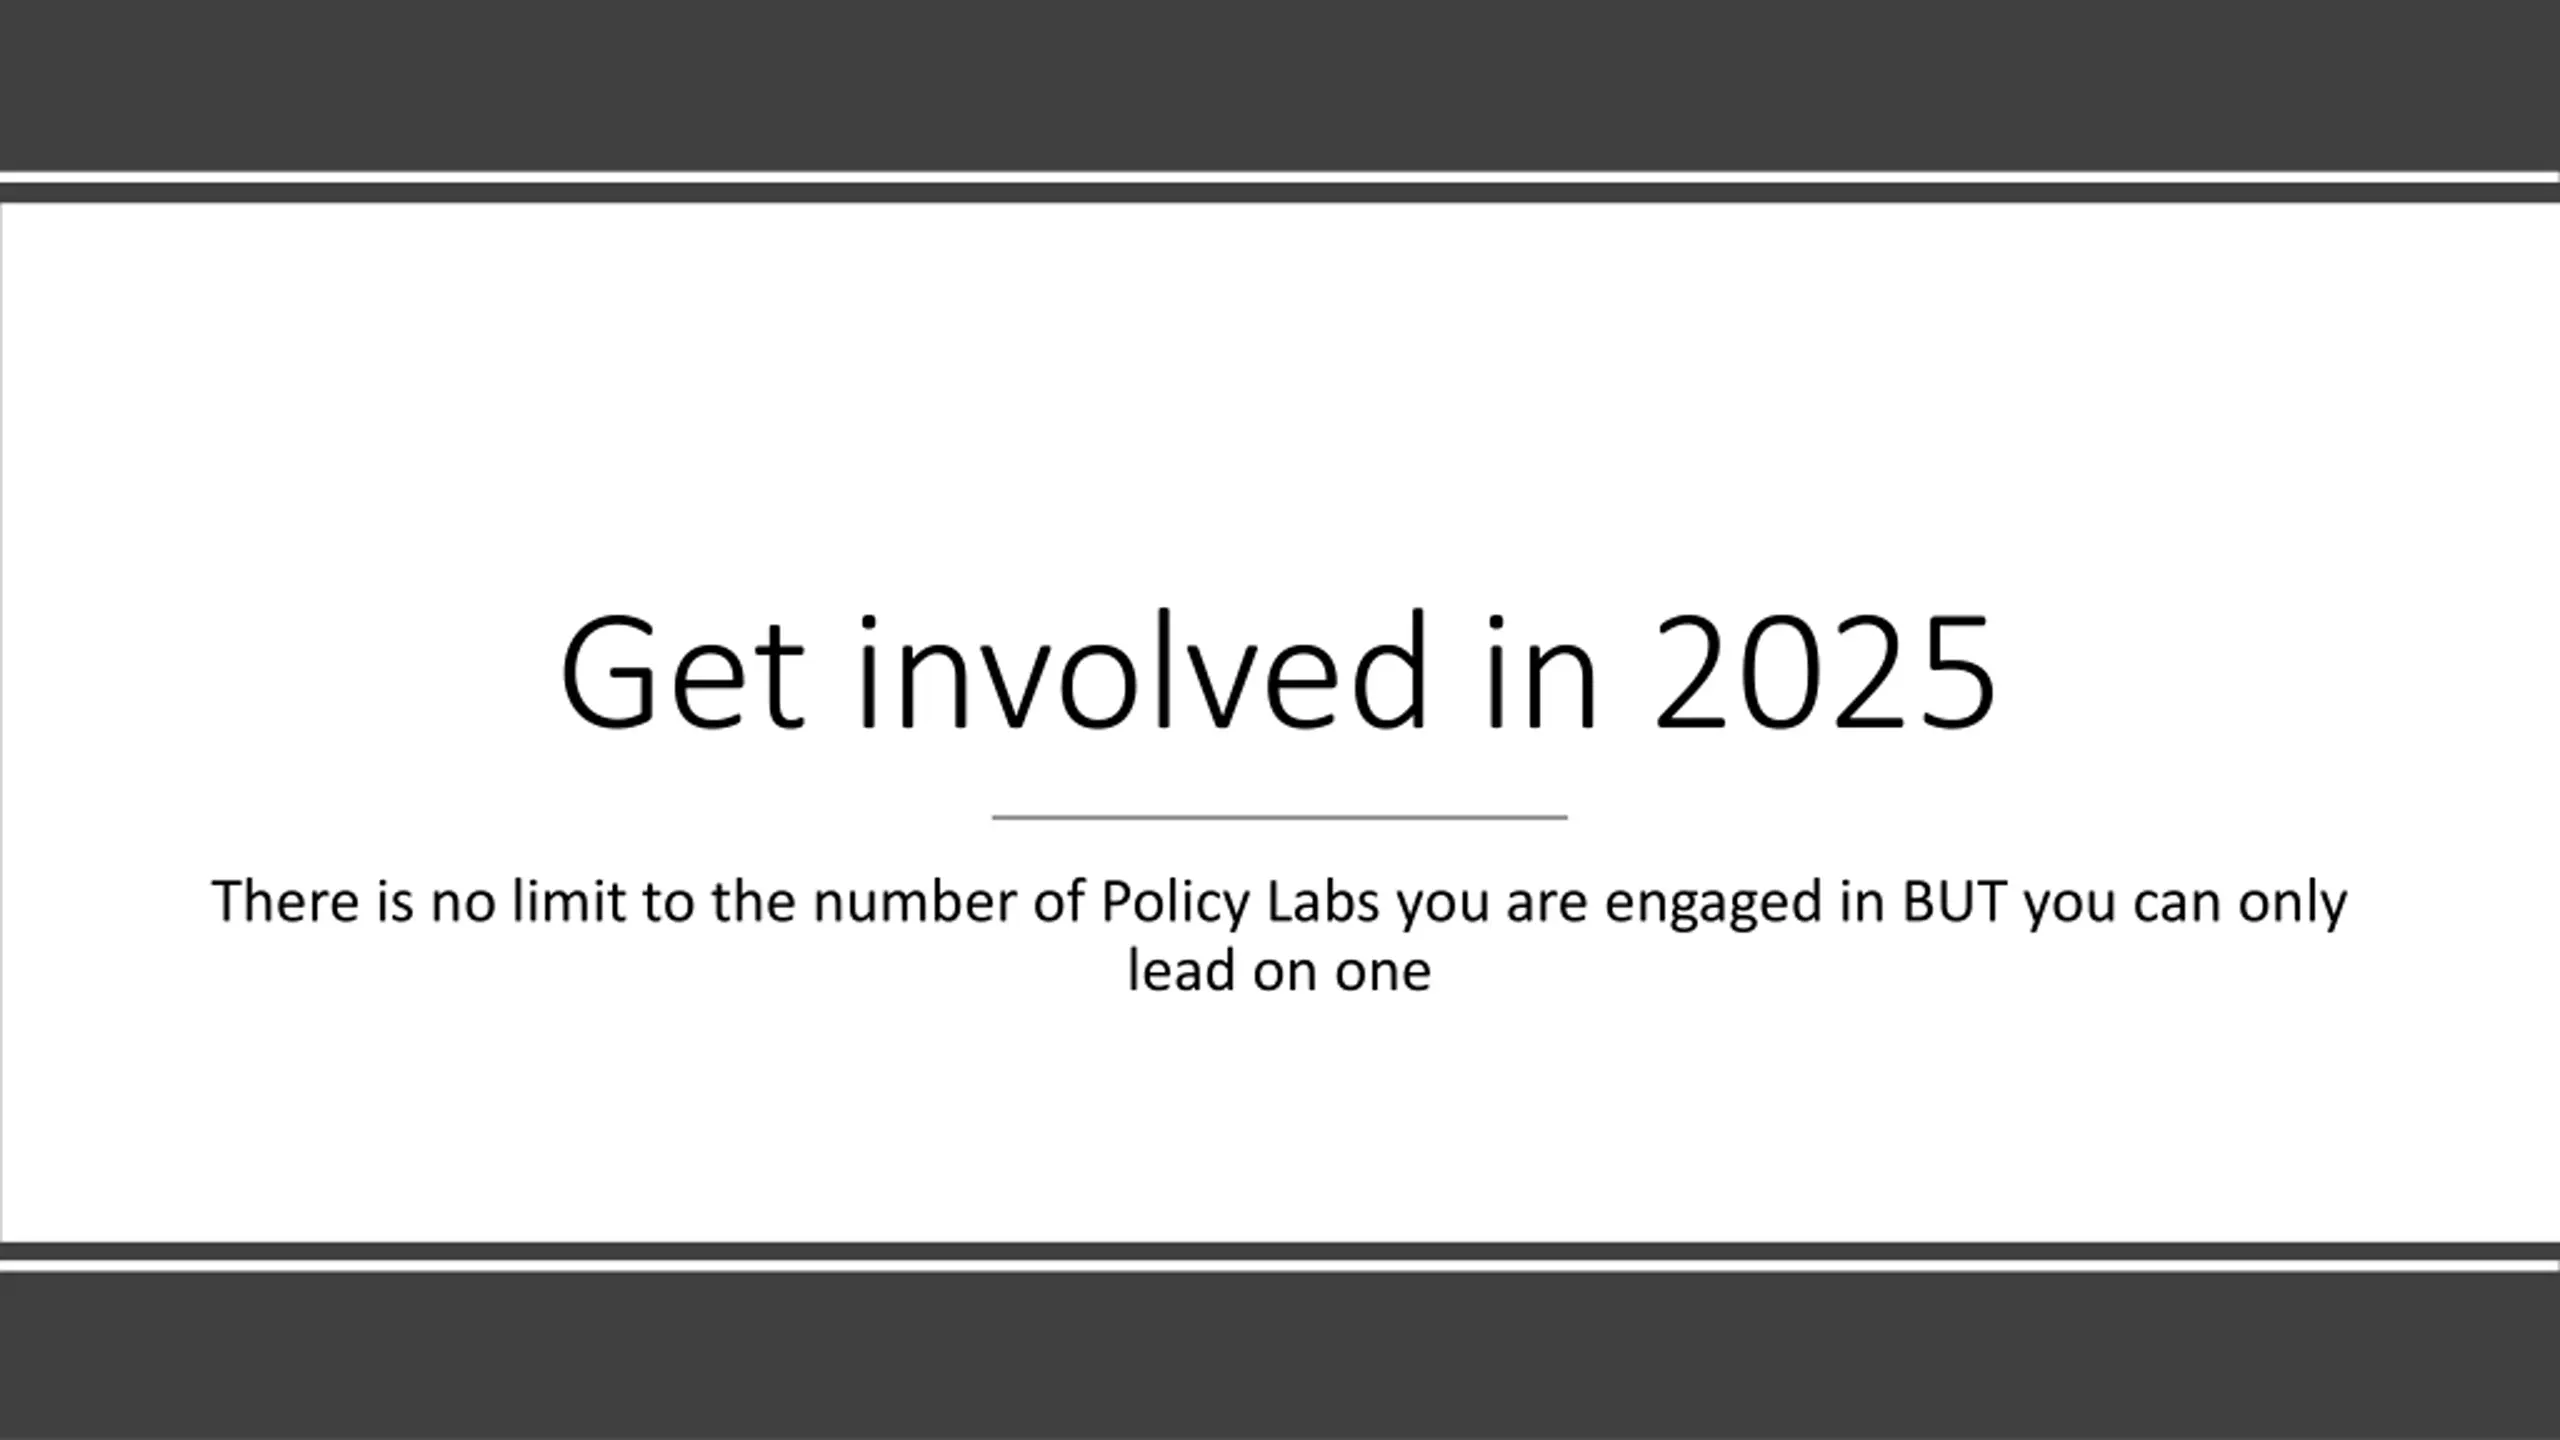This screenshot has width=2560, height=1440.
Task: Click the words 'can only' in the subtitle
Action: tap(2240, 904)
